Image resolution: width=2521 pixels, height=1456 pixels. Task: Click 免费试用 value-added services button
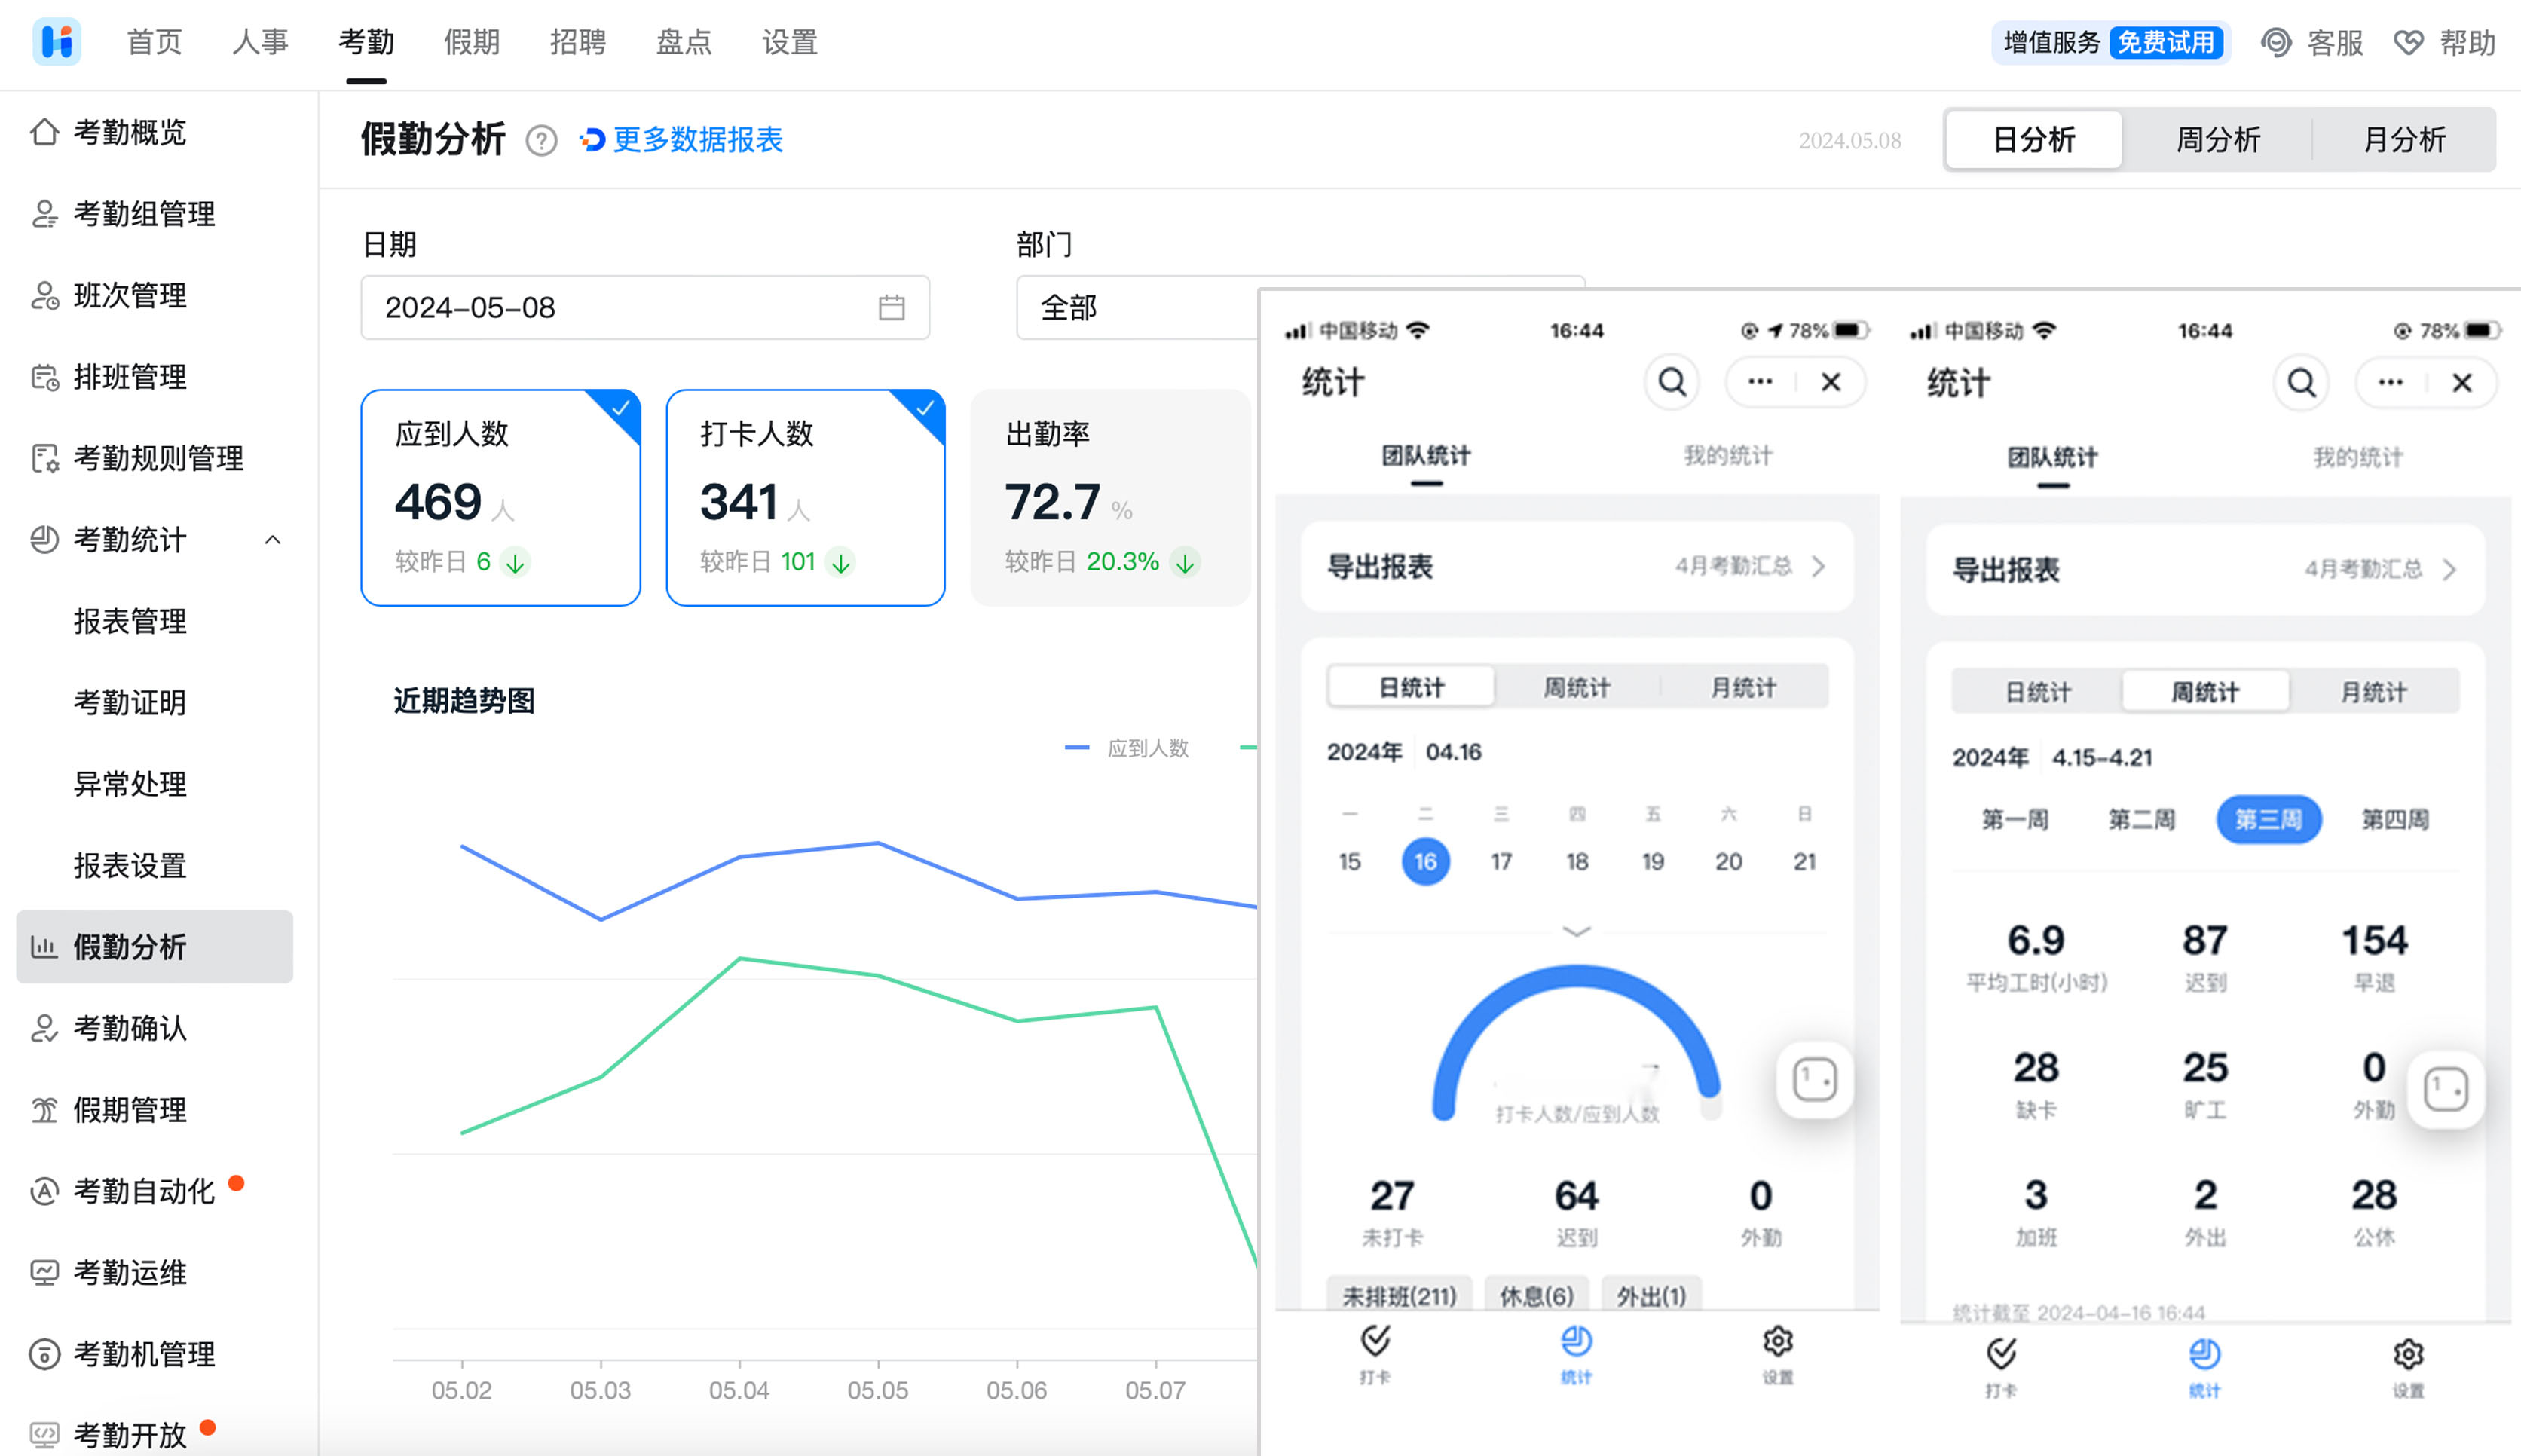point(2166,42)
